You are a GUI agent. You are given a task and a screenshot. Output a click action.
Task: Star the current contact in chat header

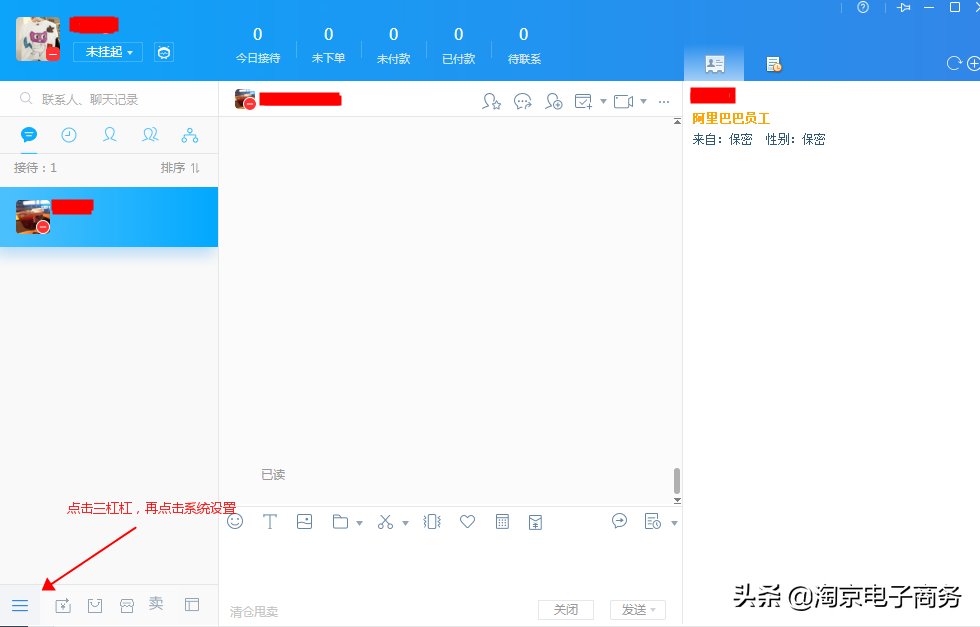[x=492, y=100]
